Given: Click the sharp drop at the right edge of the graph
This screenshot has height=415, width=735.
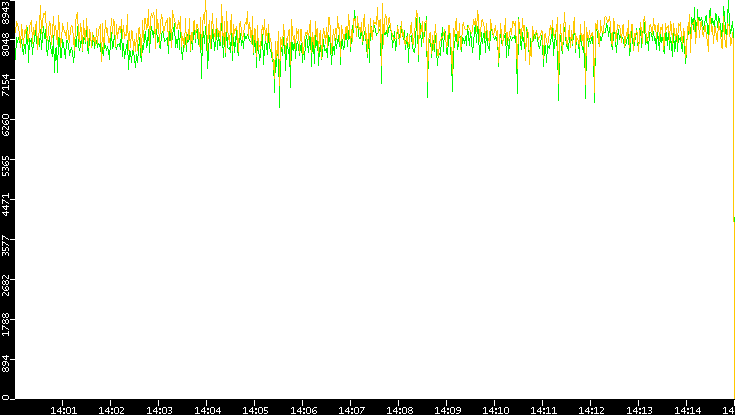Looking at the screenshot, I should [x=734, y=216].
